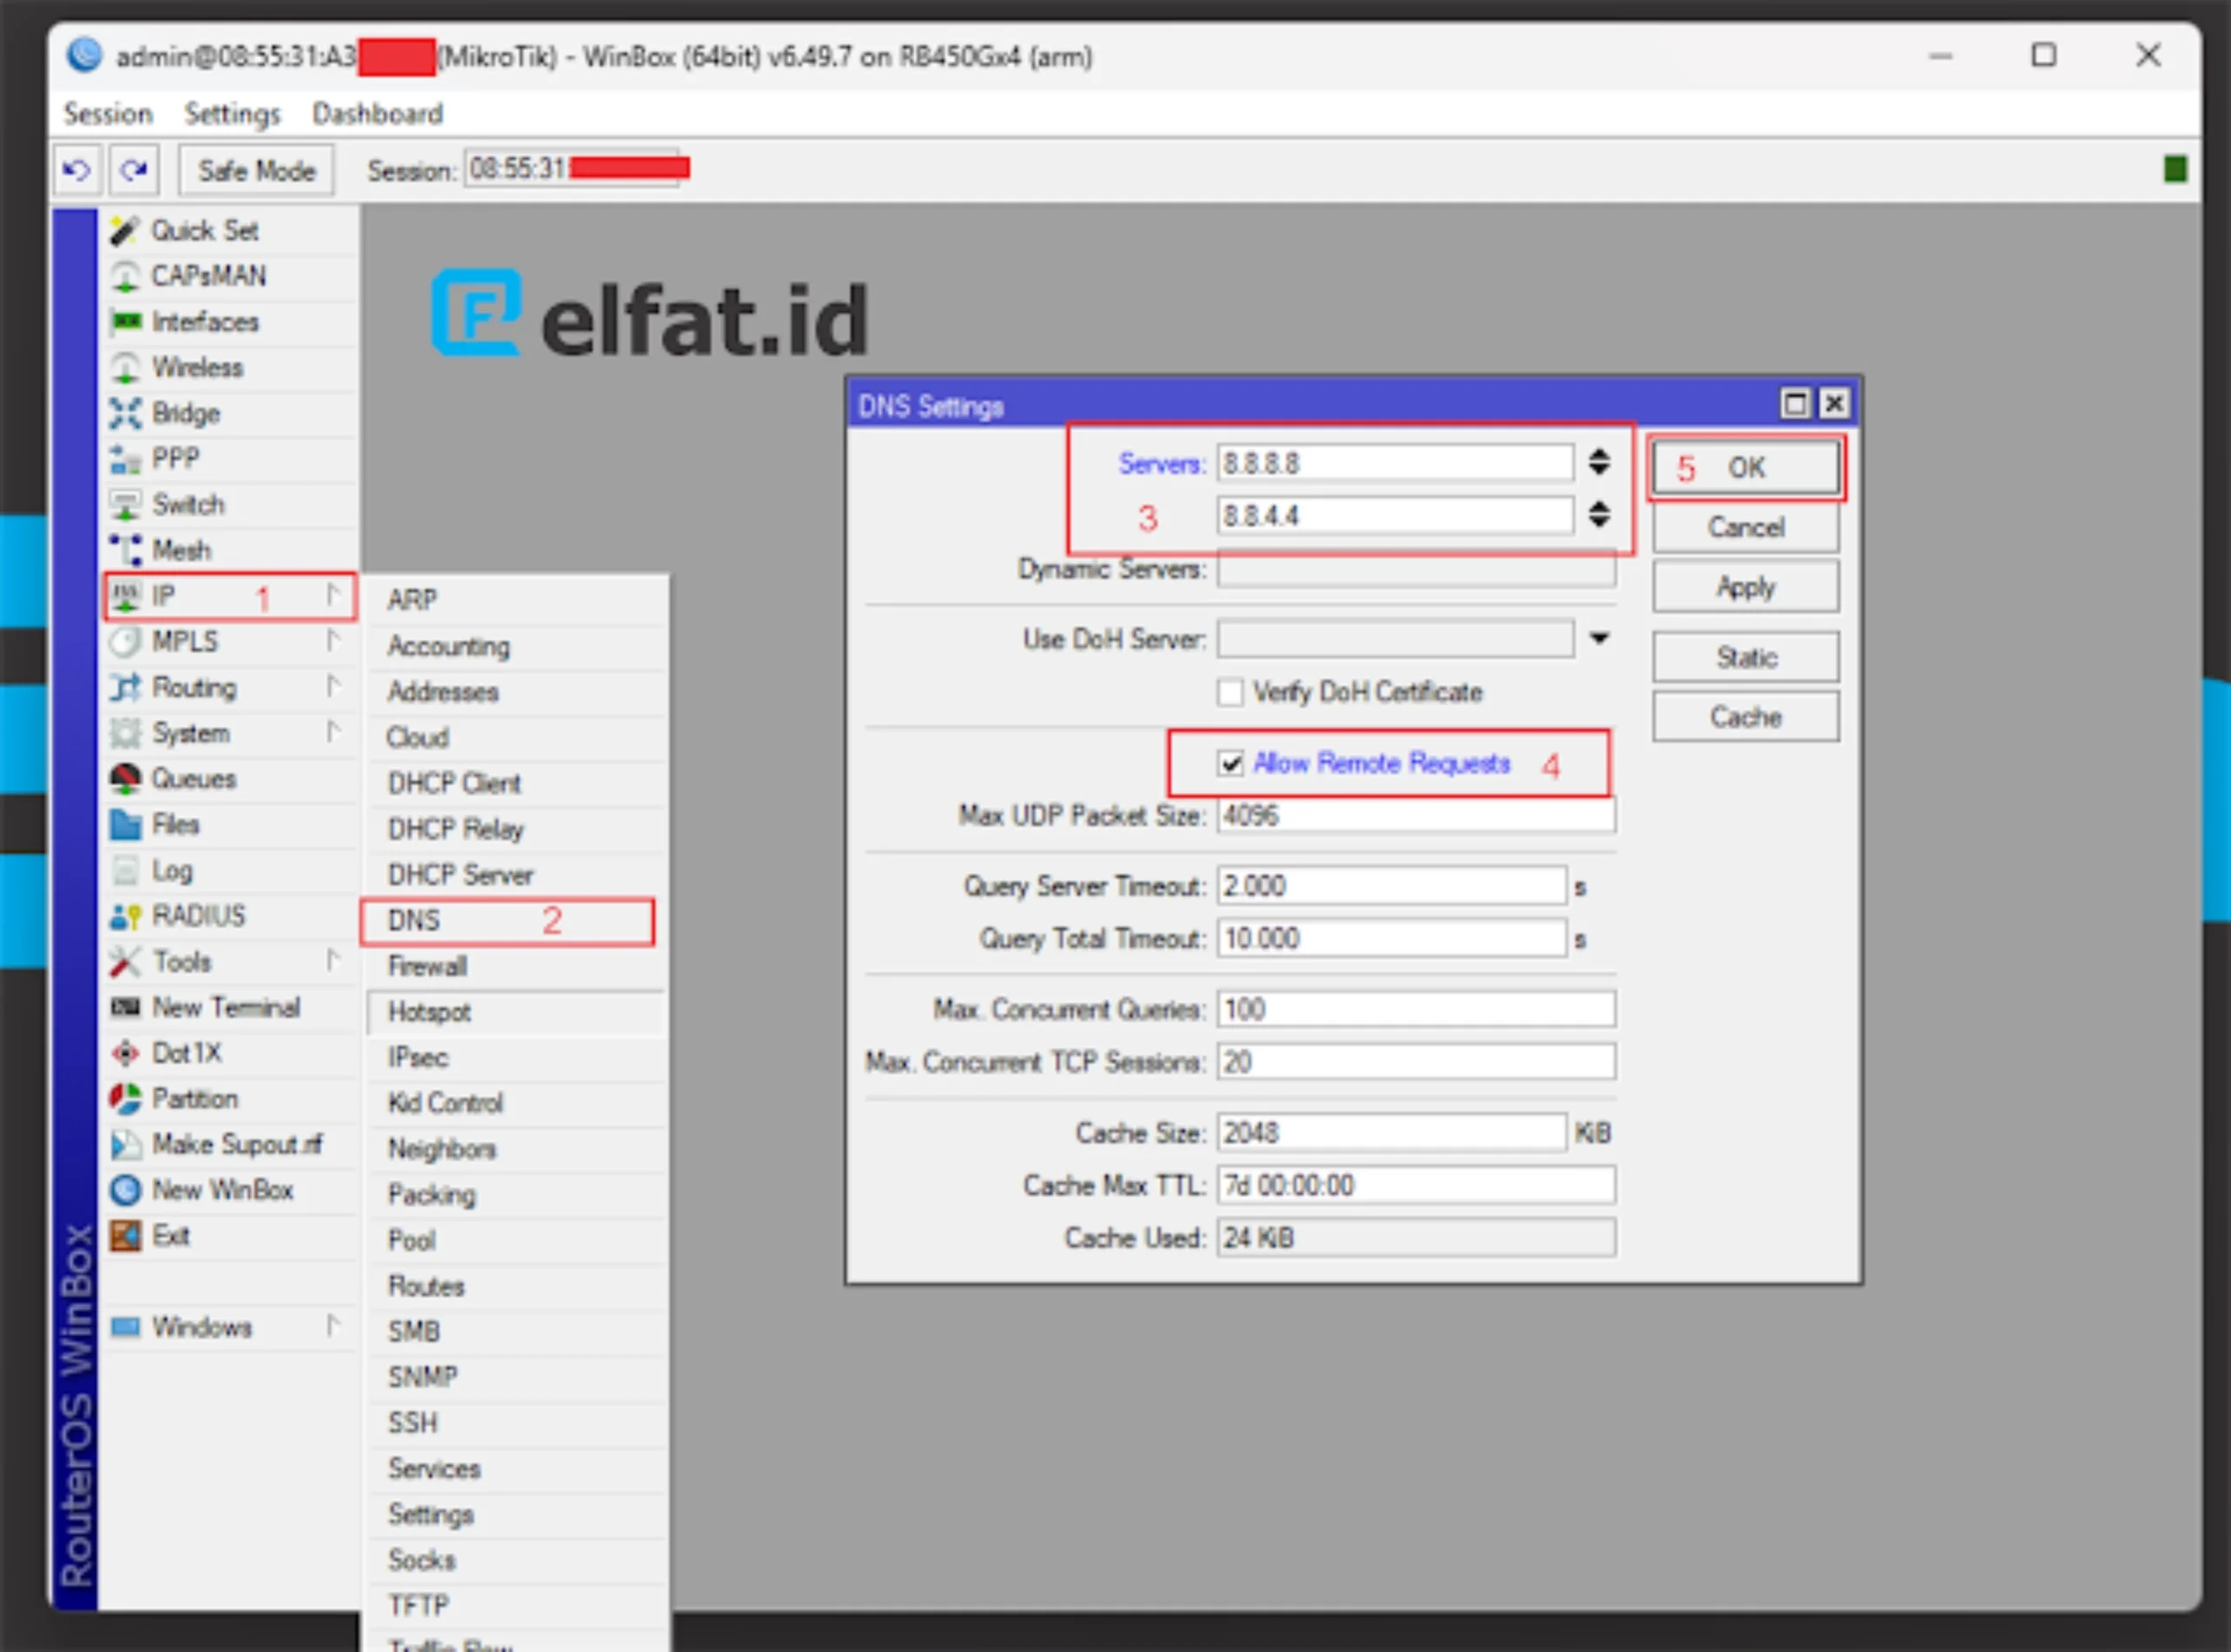
Task: Click the Query Server Timeout field
Action: click(x=1391, y=886)
